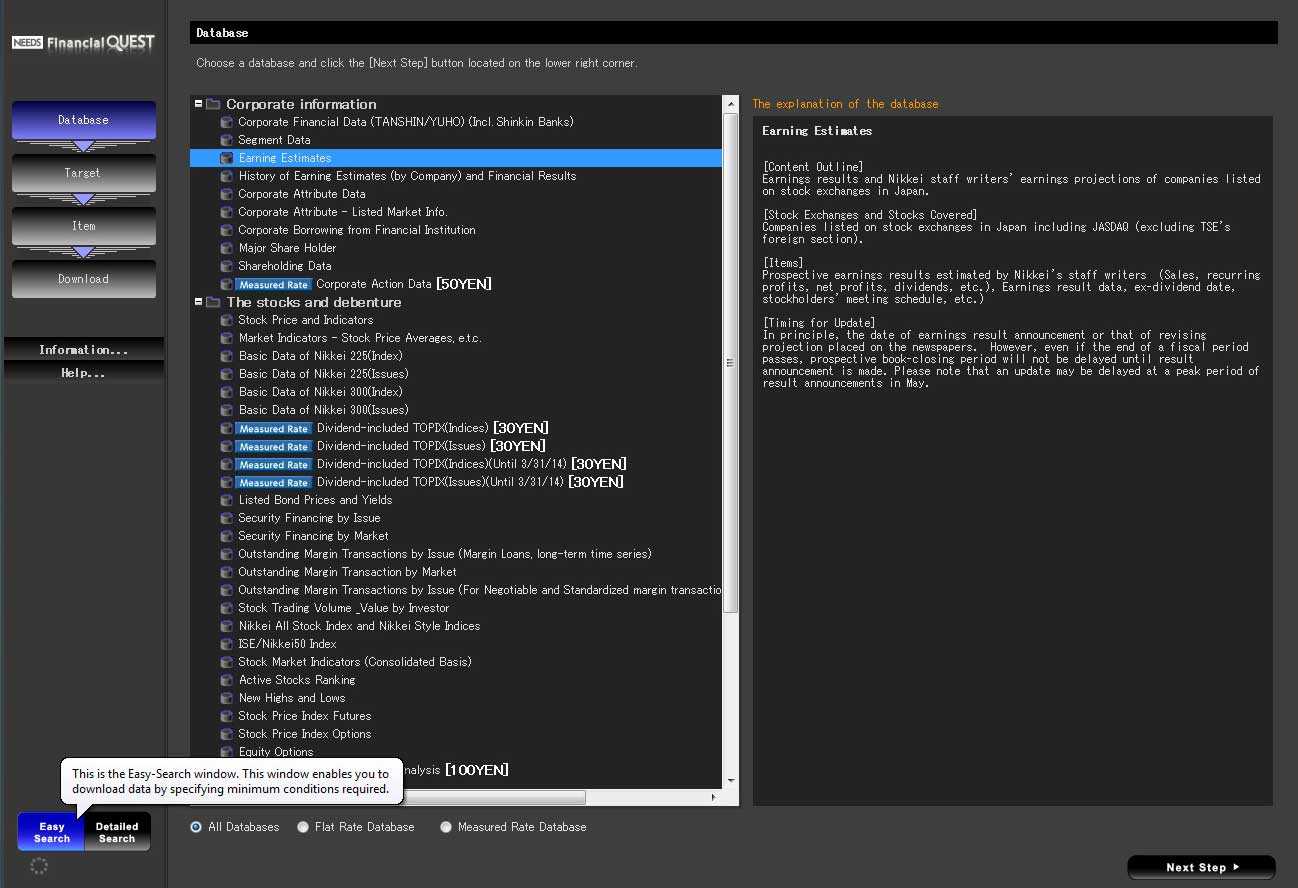
Task: Click the Next Step button
Action: 1201,867
